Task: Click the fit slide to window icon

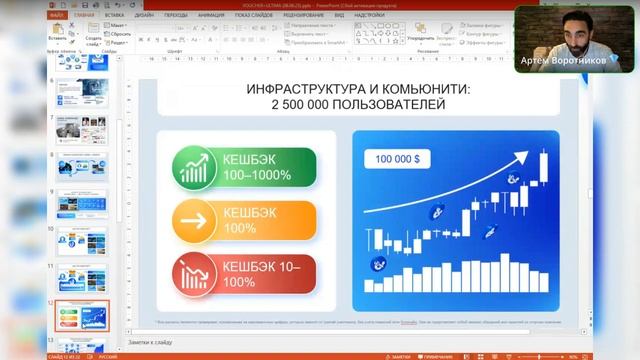Action: (585, 357)
